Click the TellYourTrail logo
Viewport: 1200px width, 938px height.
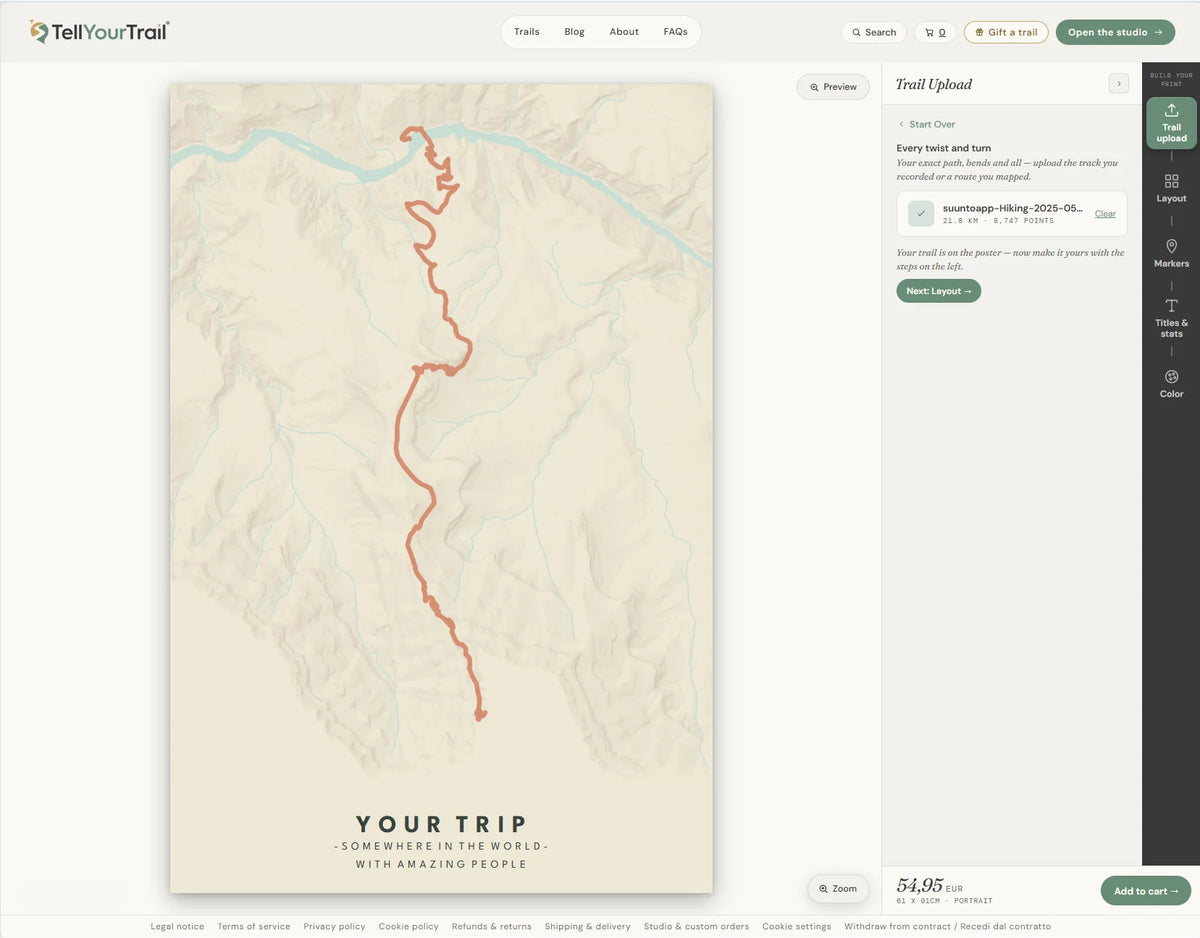pos(100,32)
